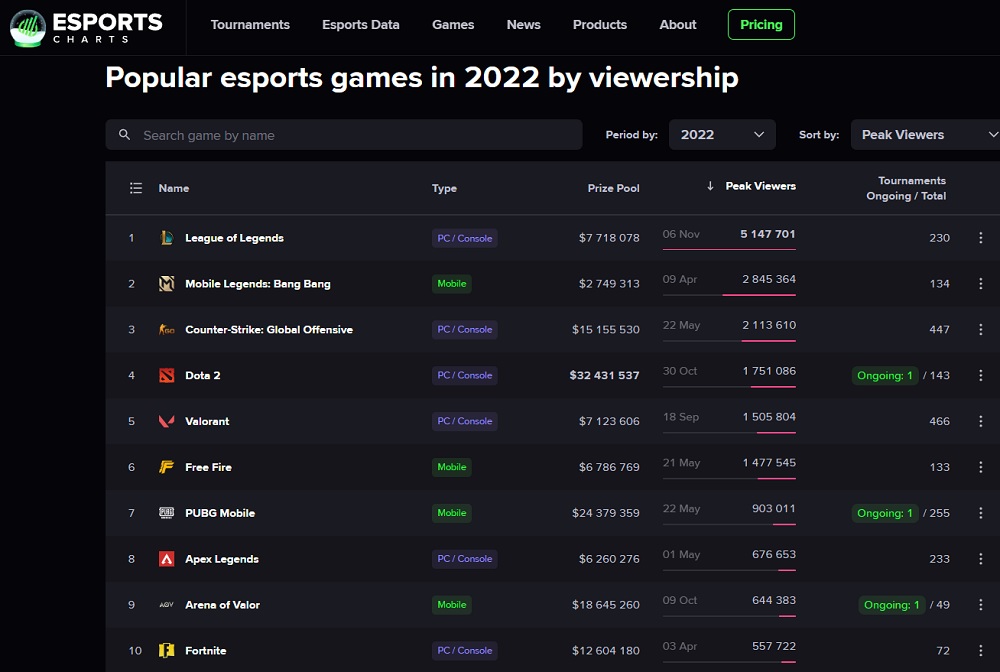Open the Fortnite game page

(x=205, y=651)
